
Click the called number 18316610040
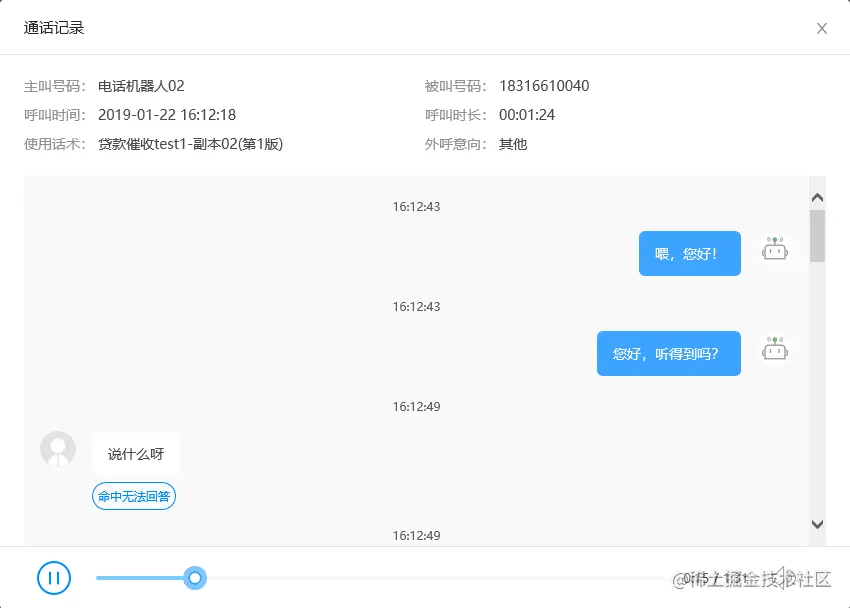pos(544,86)
